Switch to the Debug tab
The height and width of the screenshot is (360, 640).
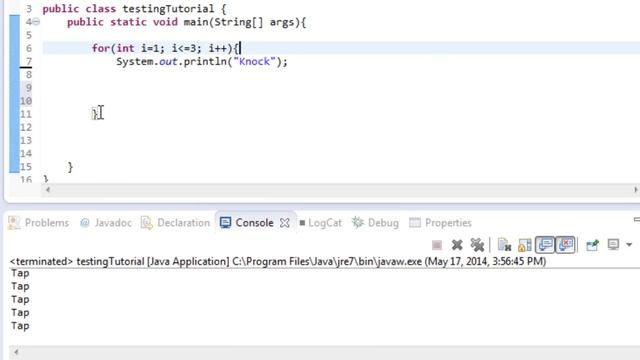coord(376,223)
